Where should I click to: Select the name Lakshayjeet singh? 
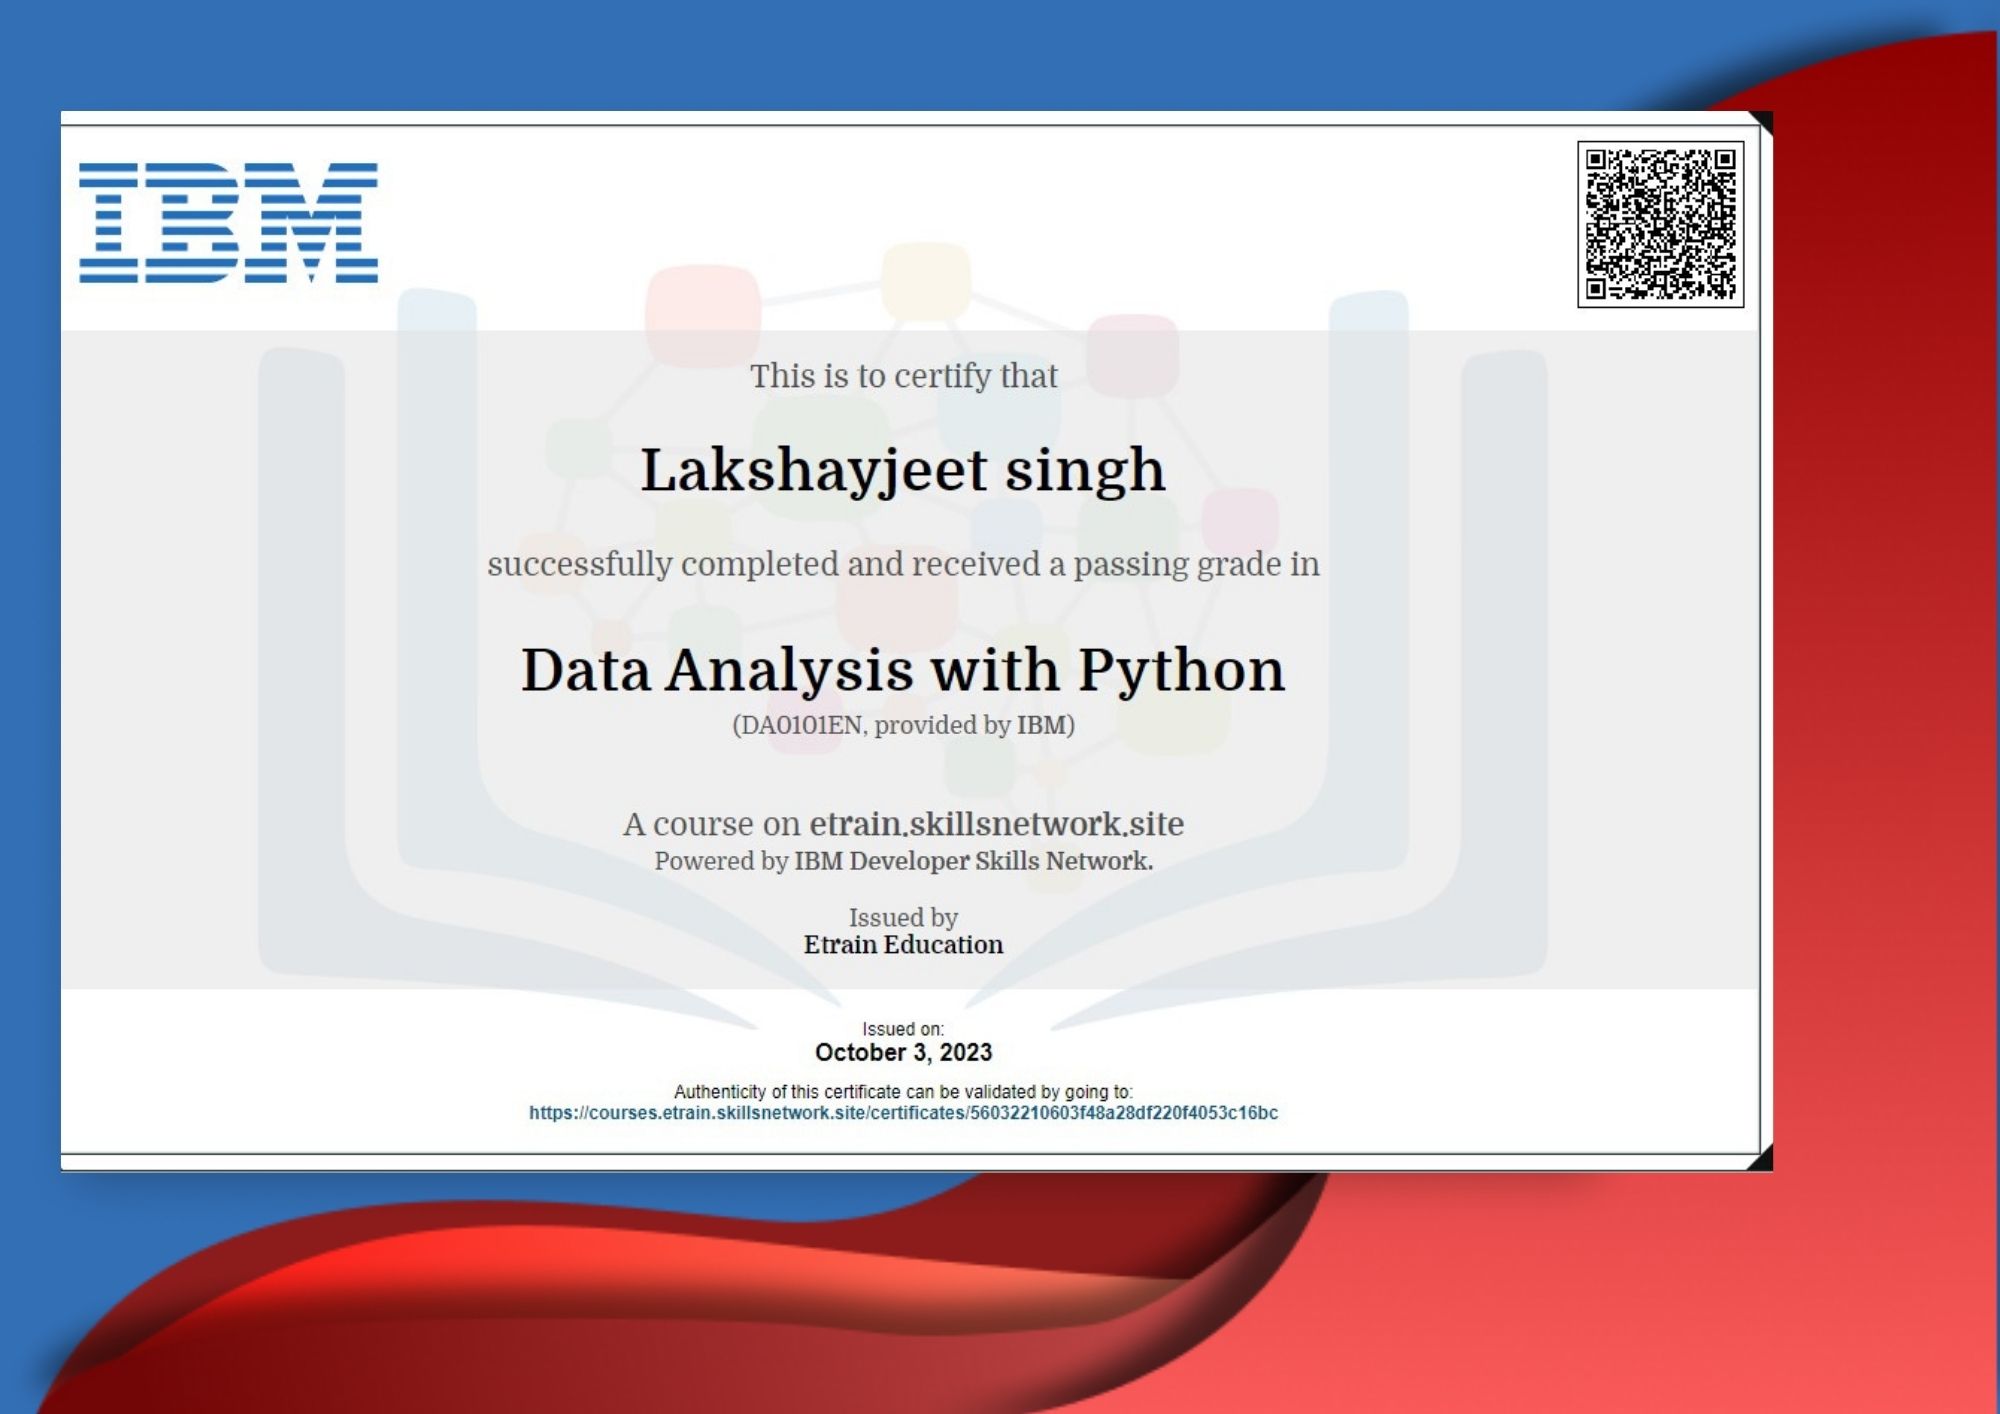click(903, 470)
